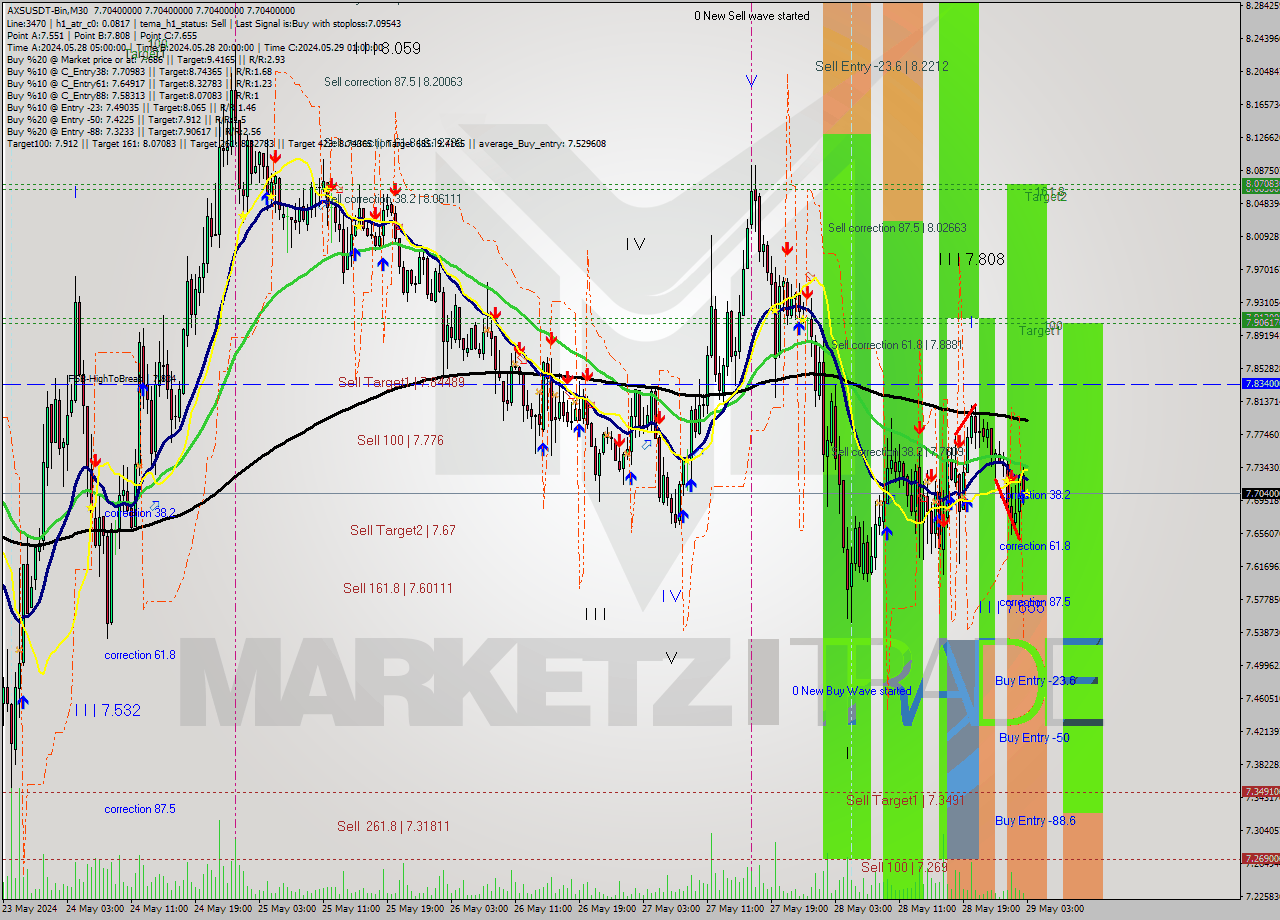This screenshot has width=1280, height=920.
Task: Click the 8.24300 price axis value
Action: 1262,38
